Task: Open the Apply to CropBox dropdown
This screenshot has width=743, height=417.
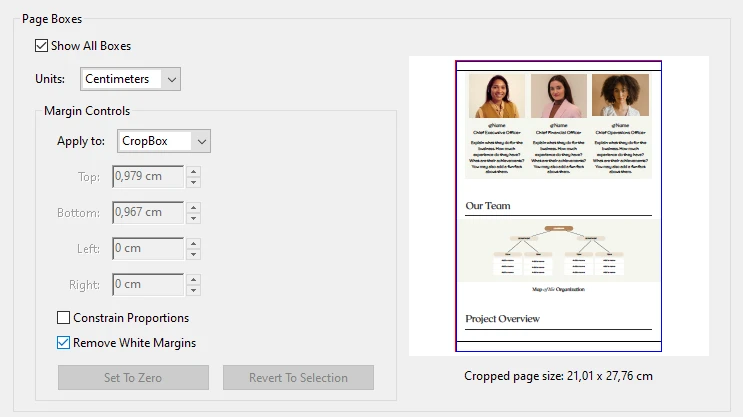Action: (164, 141)
